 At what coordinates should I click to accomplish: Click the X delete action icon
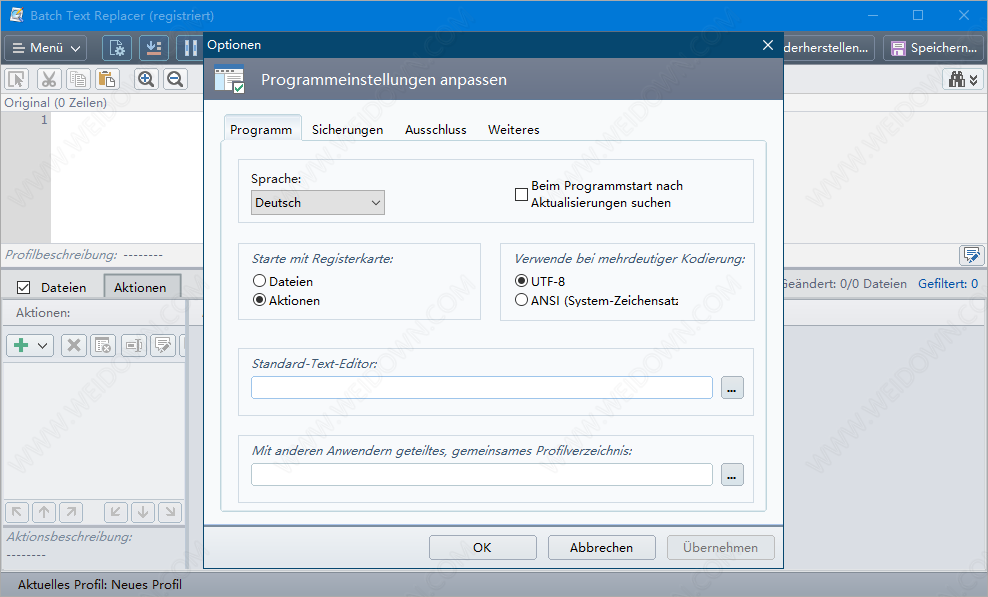pos(74,345)
